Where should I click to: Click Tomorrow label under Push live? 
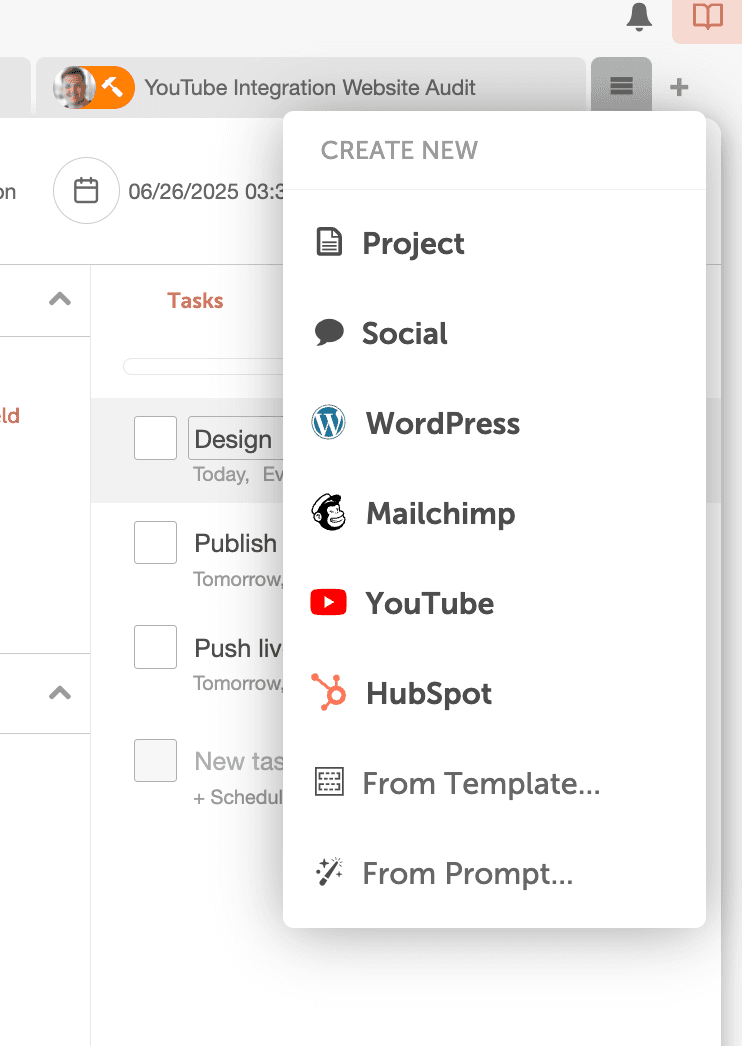tap(238, 683)
